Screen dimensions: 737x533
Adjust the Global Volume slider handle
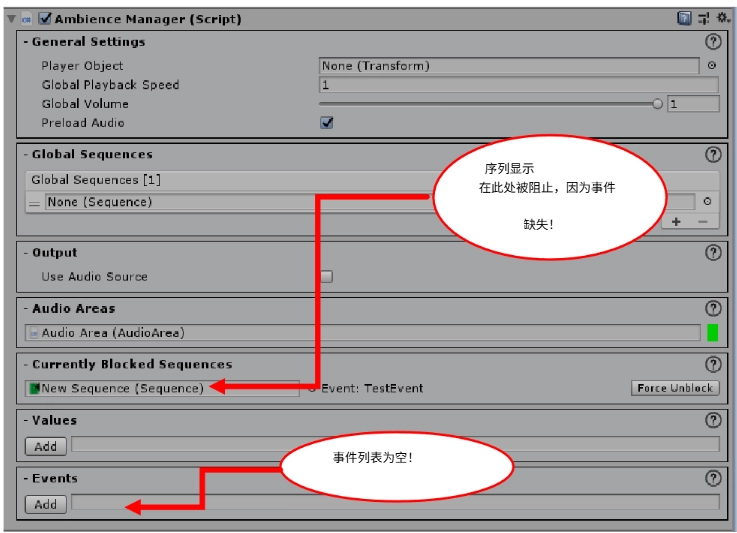[x=657, y=104]
